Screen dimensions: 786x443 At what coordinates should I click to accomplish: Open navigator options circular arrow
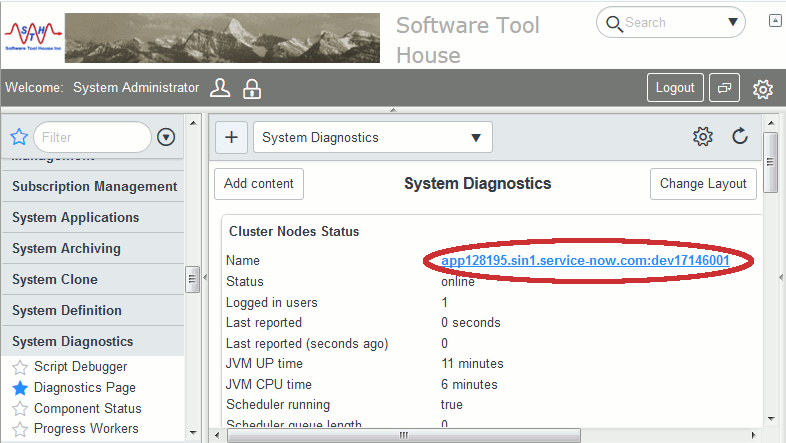(x=166, y=137)
